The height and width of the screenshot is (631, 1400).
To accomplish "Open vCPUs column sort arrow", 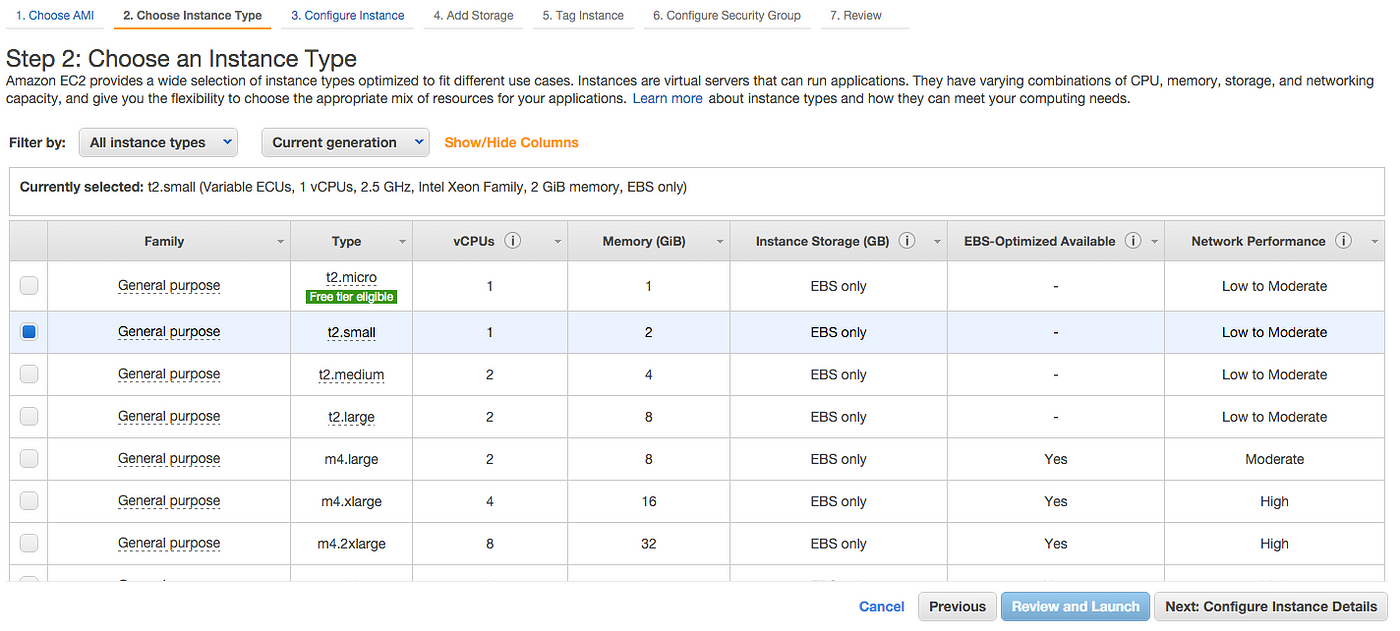I will [x=556, y=242].
